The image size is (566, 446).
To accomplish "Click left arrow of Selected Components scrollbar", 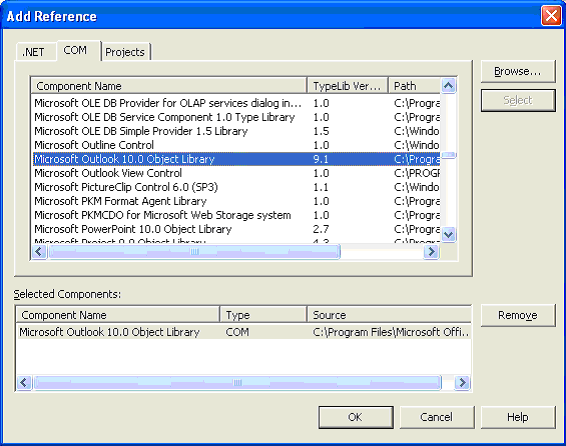I will coord(24,382).
